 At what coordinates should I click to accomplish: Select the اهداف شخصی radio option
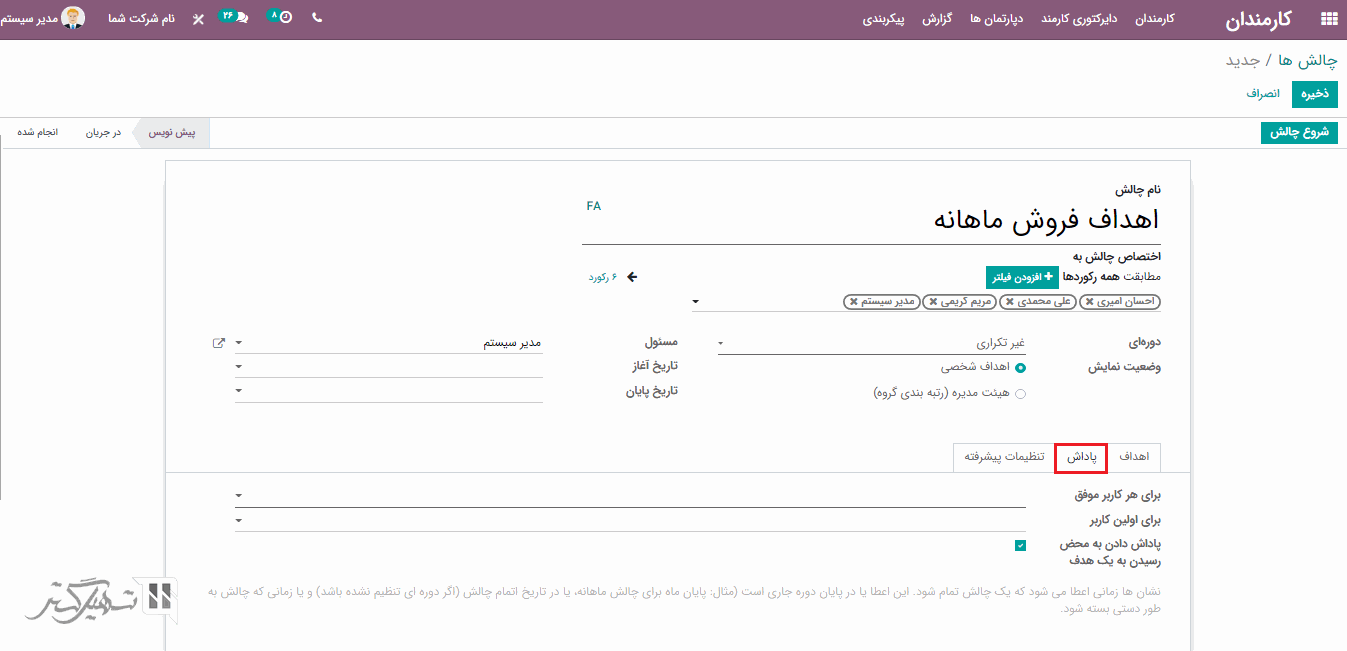click(1020, 368)
